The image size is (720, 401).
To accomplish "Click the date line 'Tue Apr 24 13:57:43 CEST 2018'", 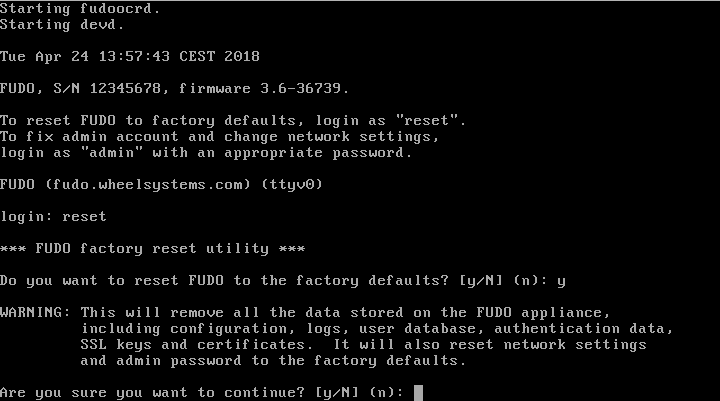I will coord(130,56).
